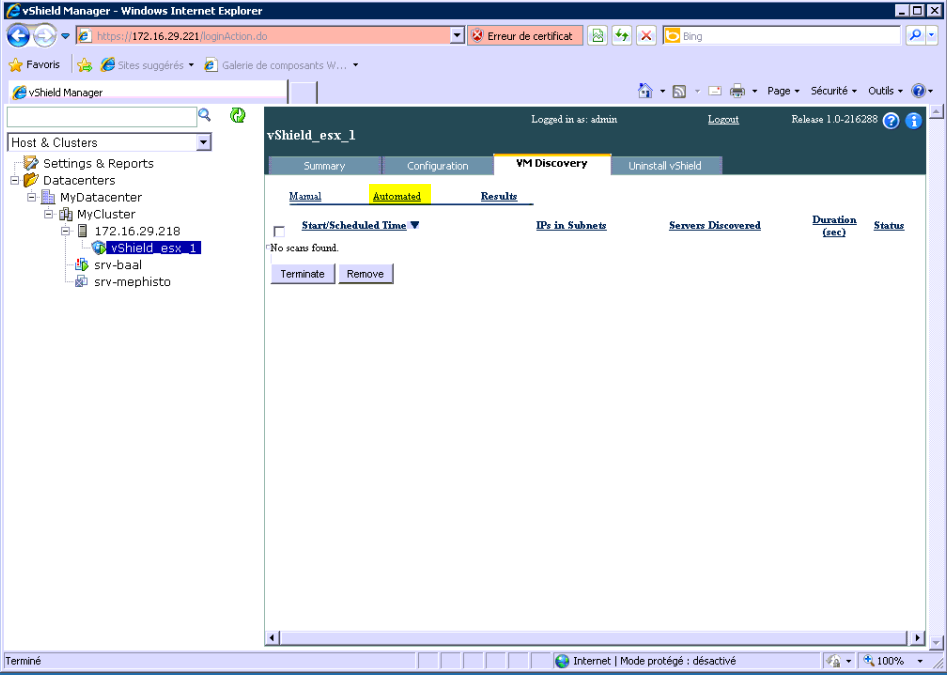Switch to the Configuration tab
The height and width of the screenshot is (675, 947).
tap(437, 166)
